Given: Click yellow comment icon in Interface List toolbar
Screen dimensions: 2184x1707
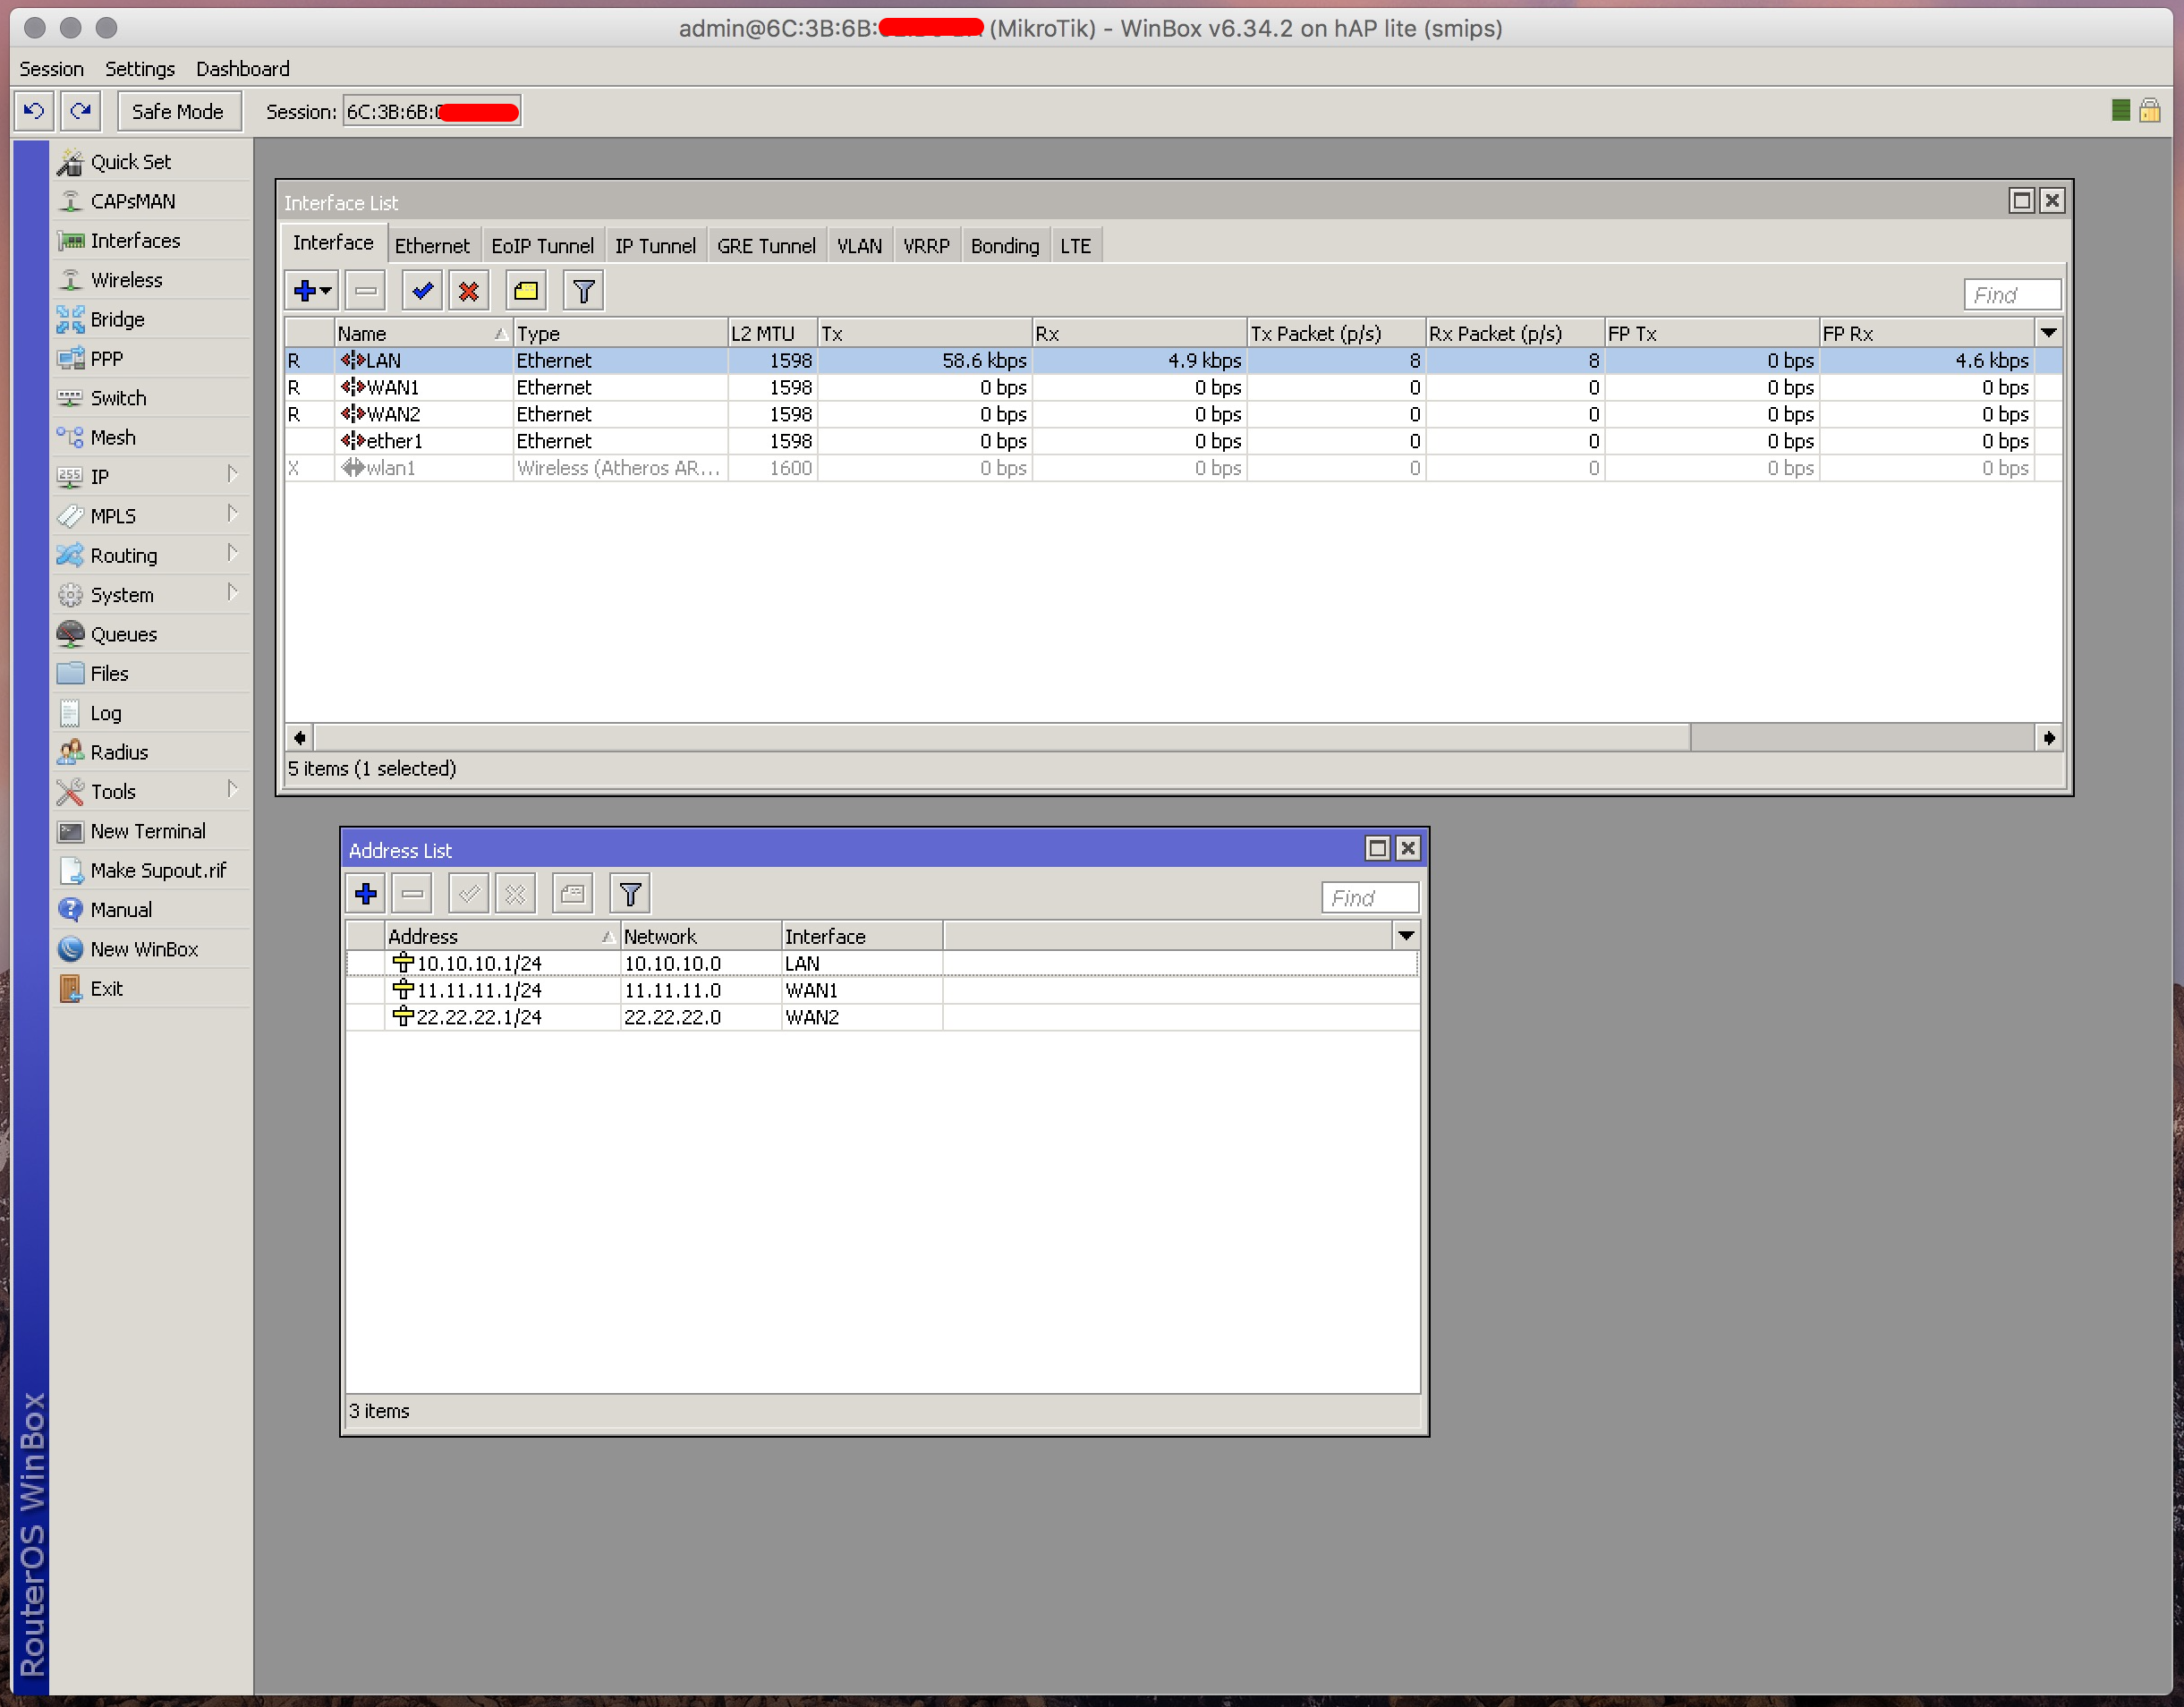Looking at the screenshot, I should pyautogui.click(x=526, y=291).
